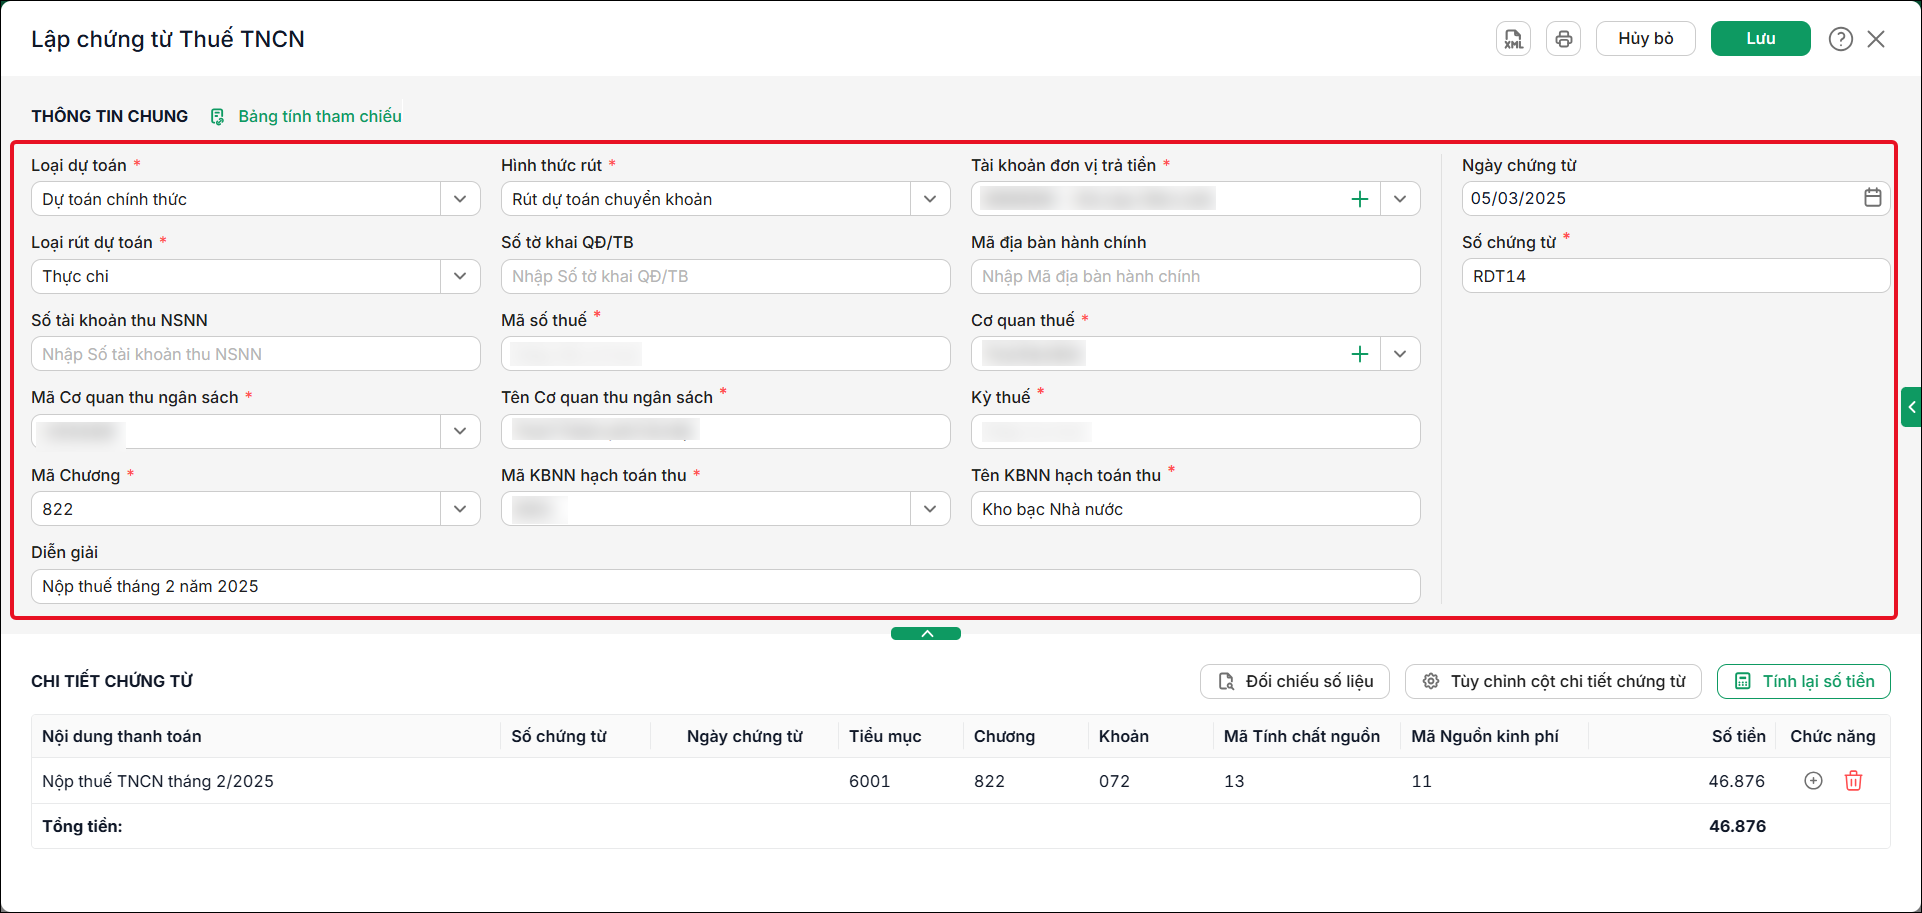The width and height of the screenshot is (1922, 913).
Task: Delete the Nộp thuế TNCN row
Action: pos(1853,781)
